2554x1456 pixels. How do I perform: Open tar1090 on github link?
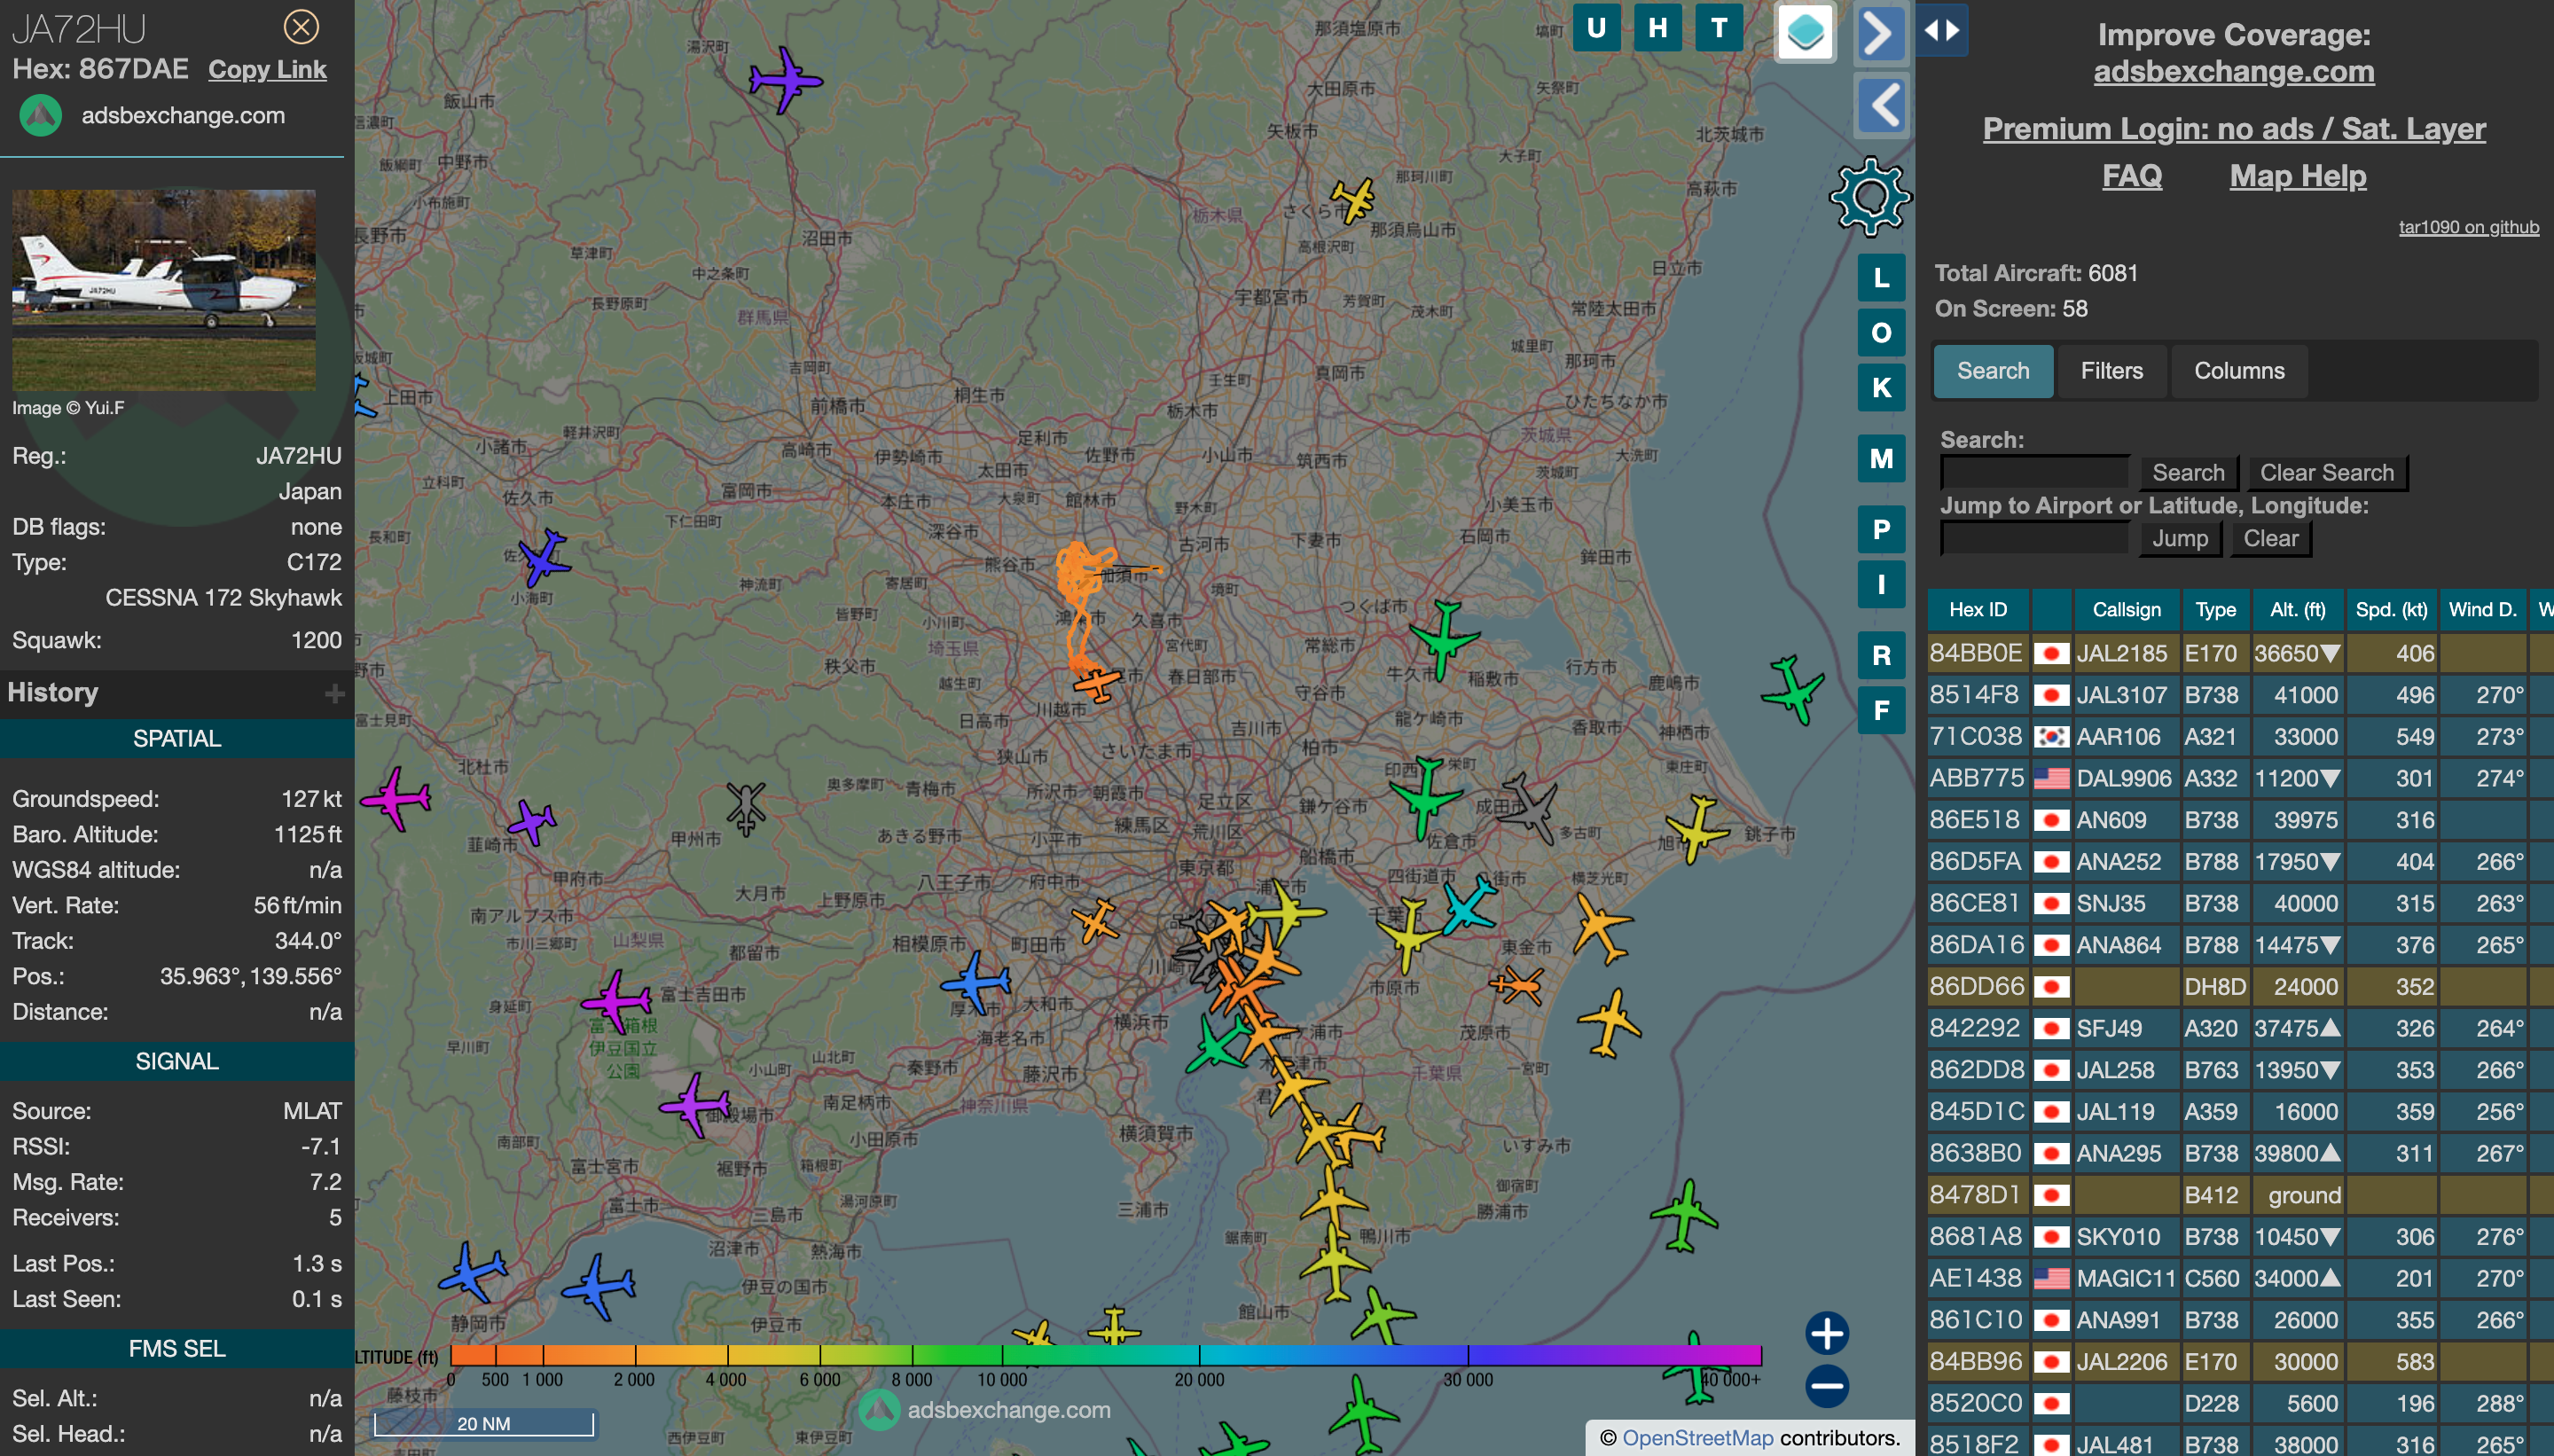click(2468, 227)
